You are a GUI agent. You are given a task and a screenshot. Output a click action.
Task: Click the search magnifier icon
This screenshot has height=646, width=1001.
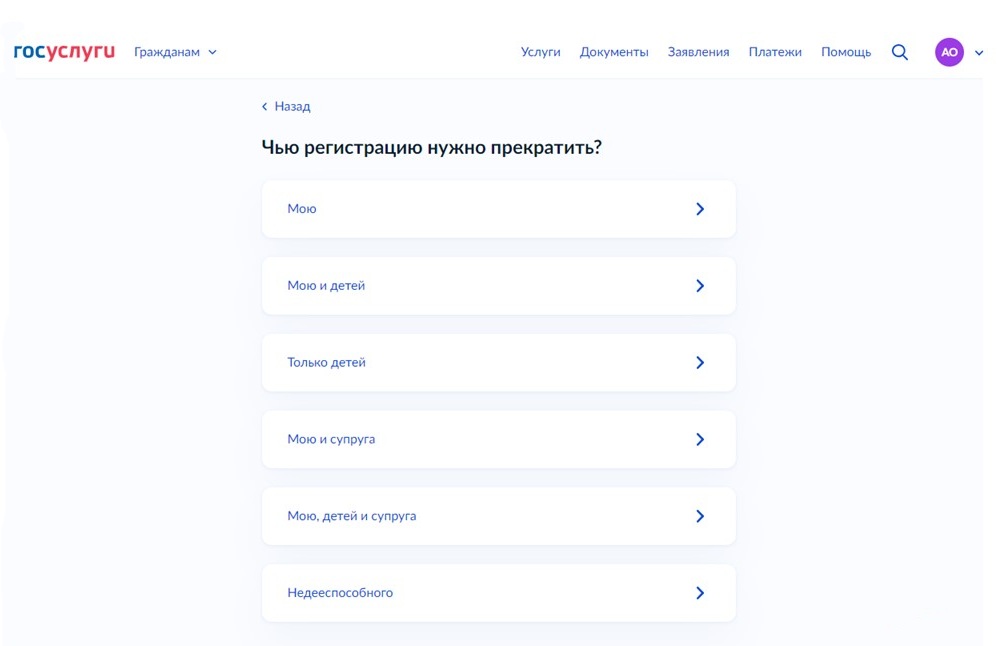click(899, 52)
